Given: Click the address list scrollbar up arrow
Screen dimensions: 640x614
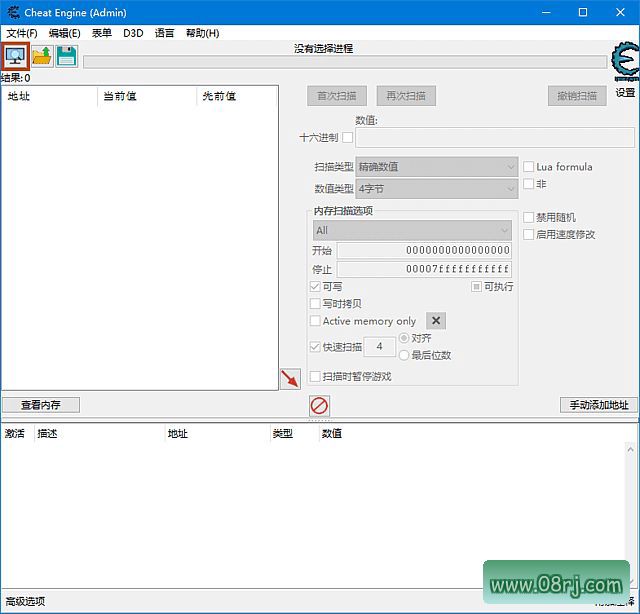Looking at the screenshot, I should coord(631,449).
